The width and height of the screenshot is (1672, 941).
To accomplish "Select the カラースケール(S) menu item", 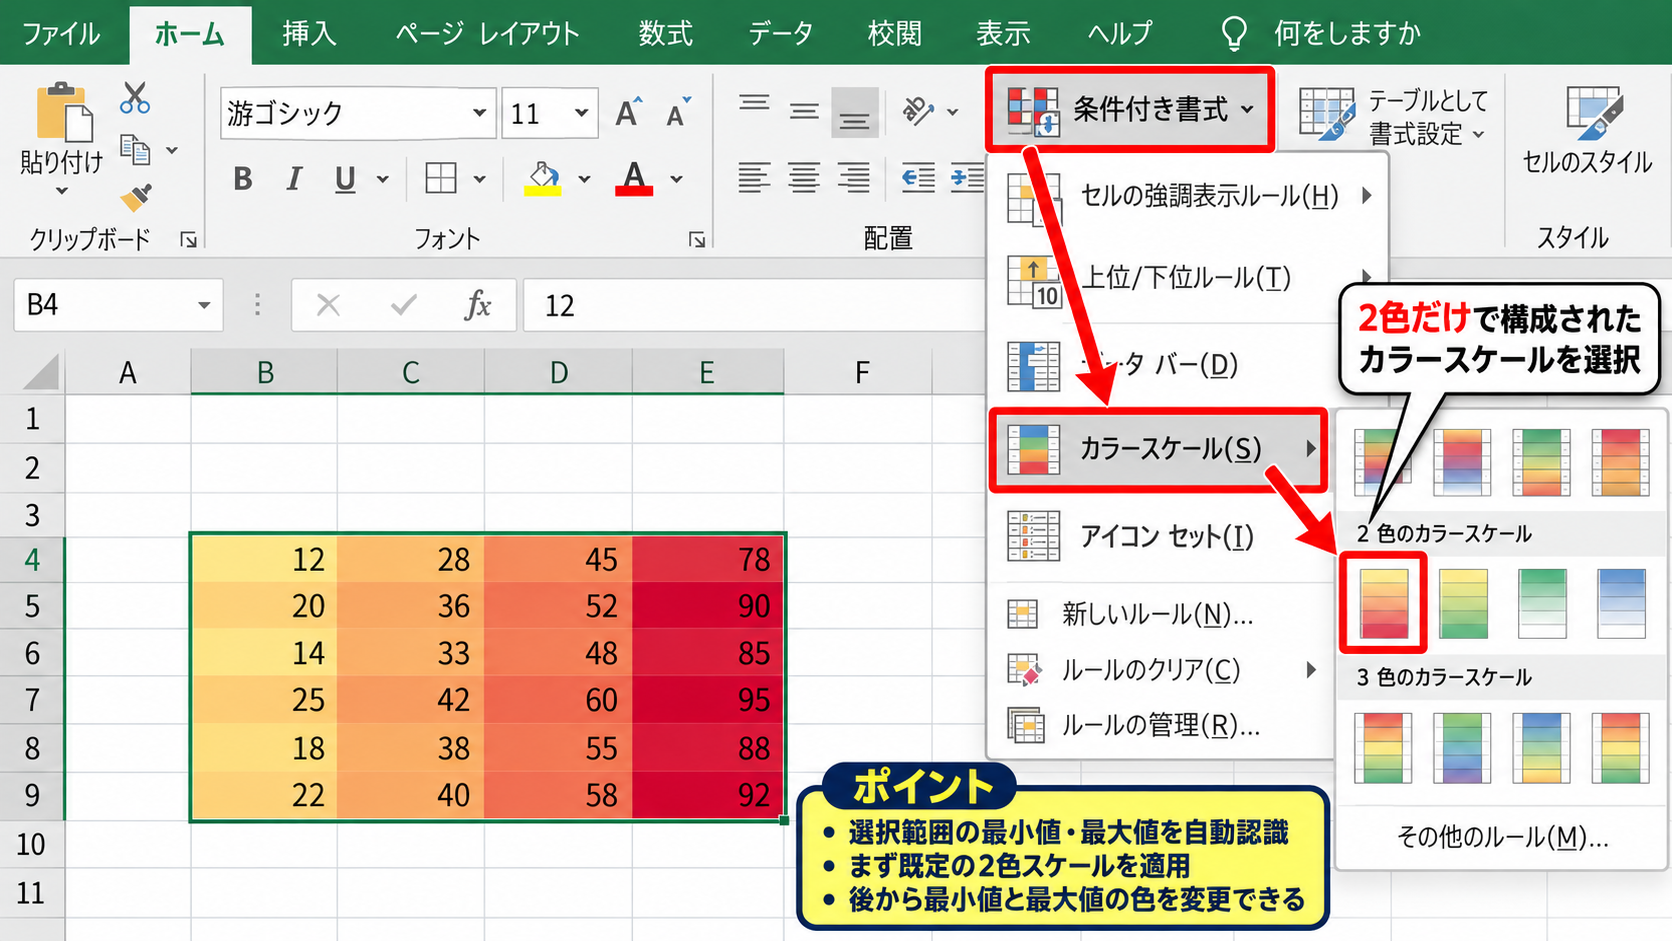I will click(x=1158, y=449).
